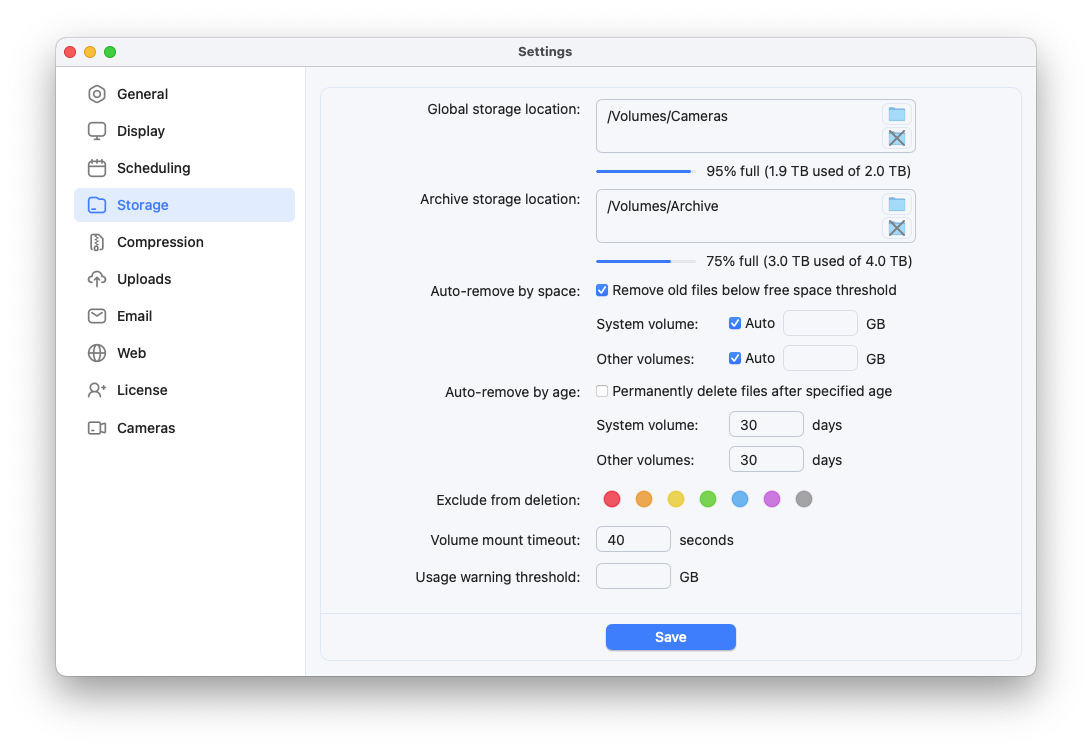
Task: Enable permanently delete files after specified age
Action: (x=602, y=391)
